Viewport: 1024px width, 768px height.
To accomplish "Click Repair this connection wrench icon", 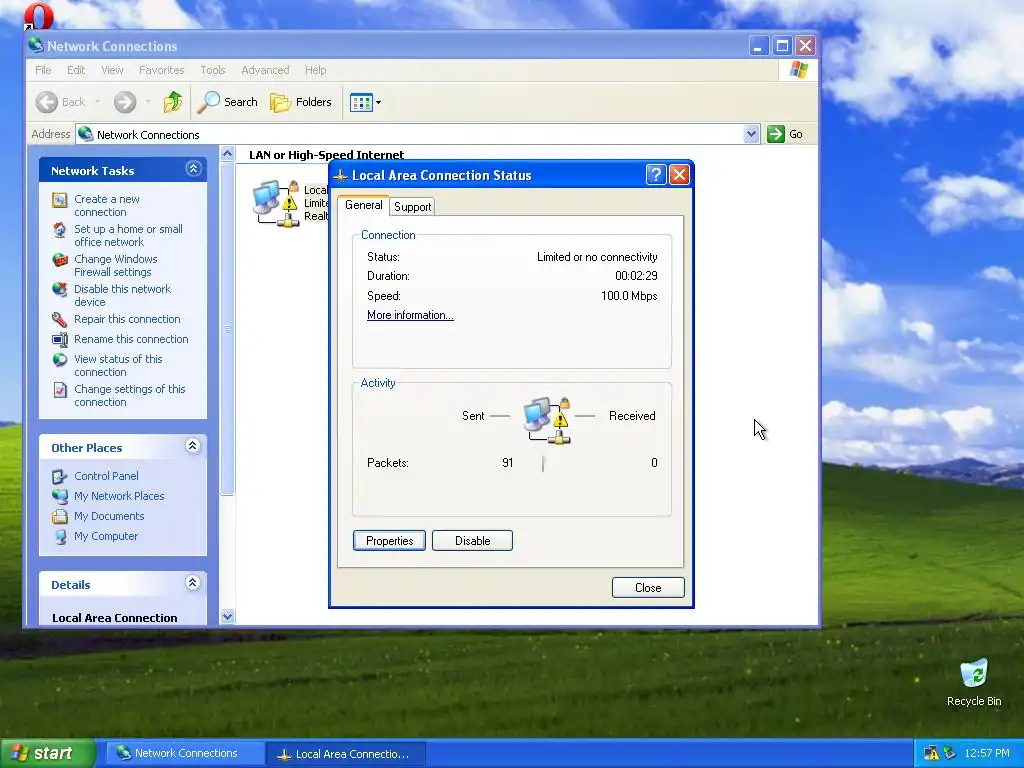I will click(x=59, y=319).
